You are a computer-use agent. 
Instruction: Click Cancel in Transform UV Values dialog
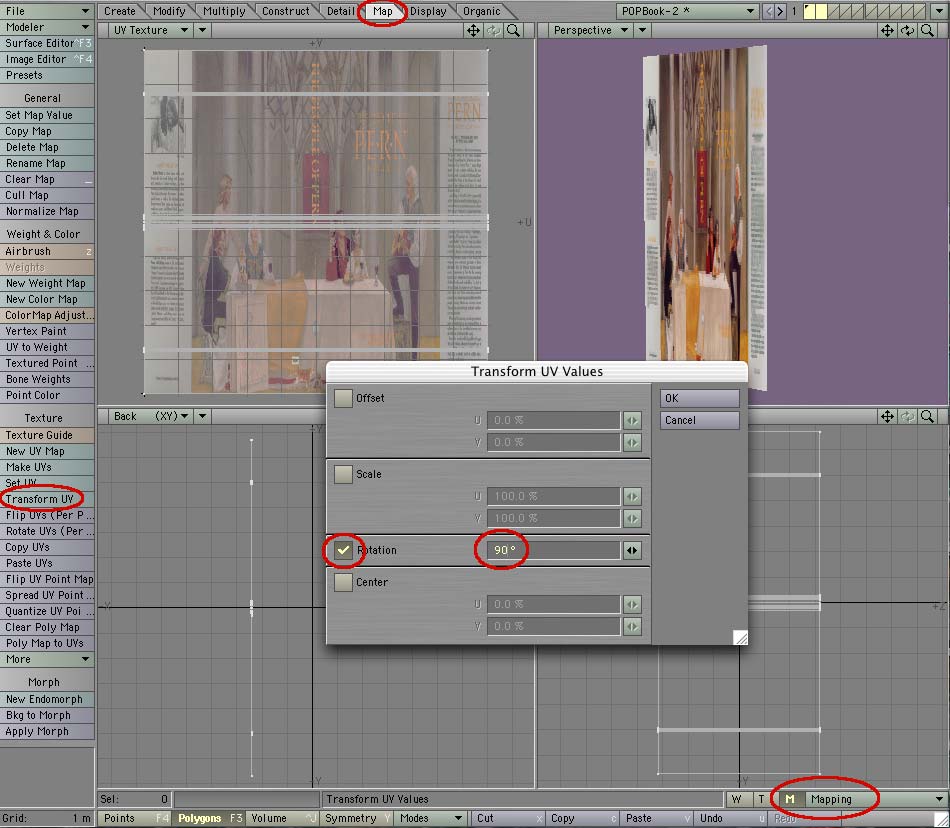point(700,420)
